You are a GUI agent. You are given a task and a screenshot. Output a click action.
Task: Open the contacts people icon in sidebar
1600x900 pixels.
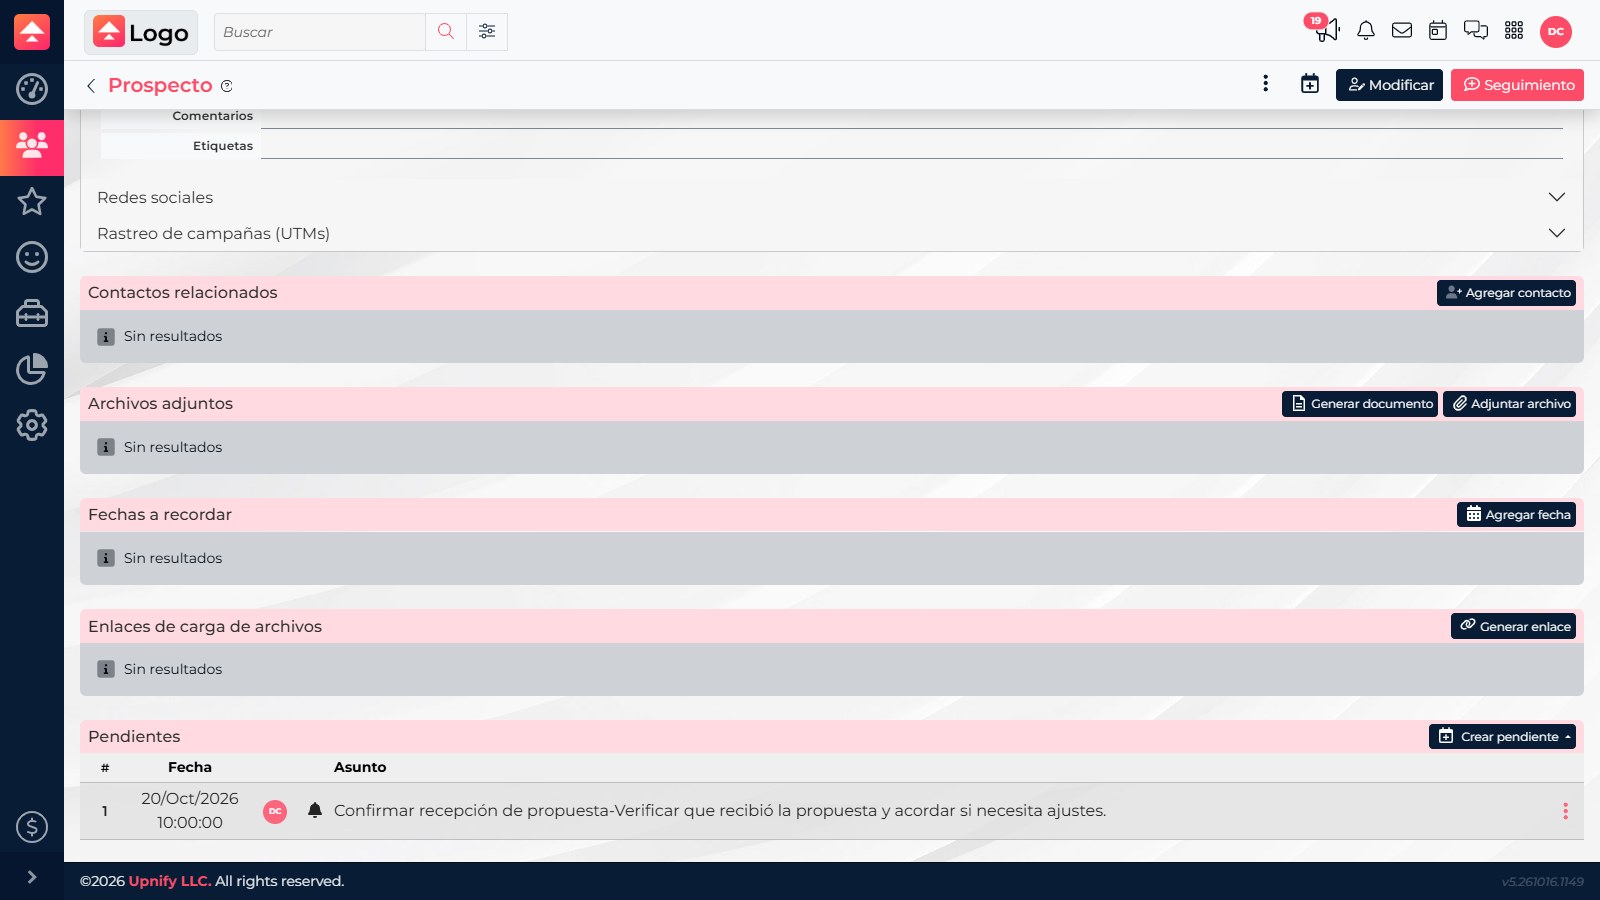point(32,146)
